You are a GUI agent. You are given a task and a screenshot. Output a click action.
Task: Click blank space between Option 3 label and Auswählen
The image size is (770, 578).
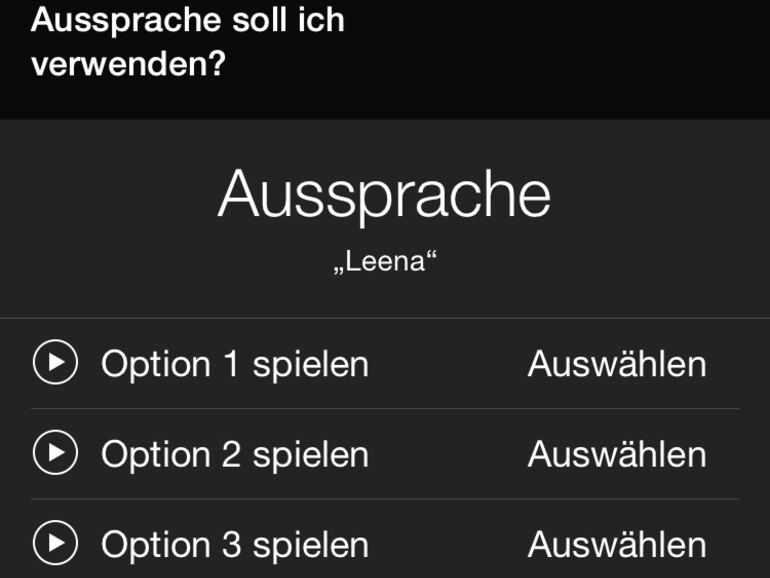(x=448, y=545)
